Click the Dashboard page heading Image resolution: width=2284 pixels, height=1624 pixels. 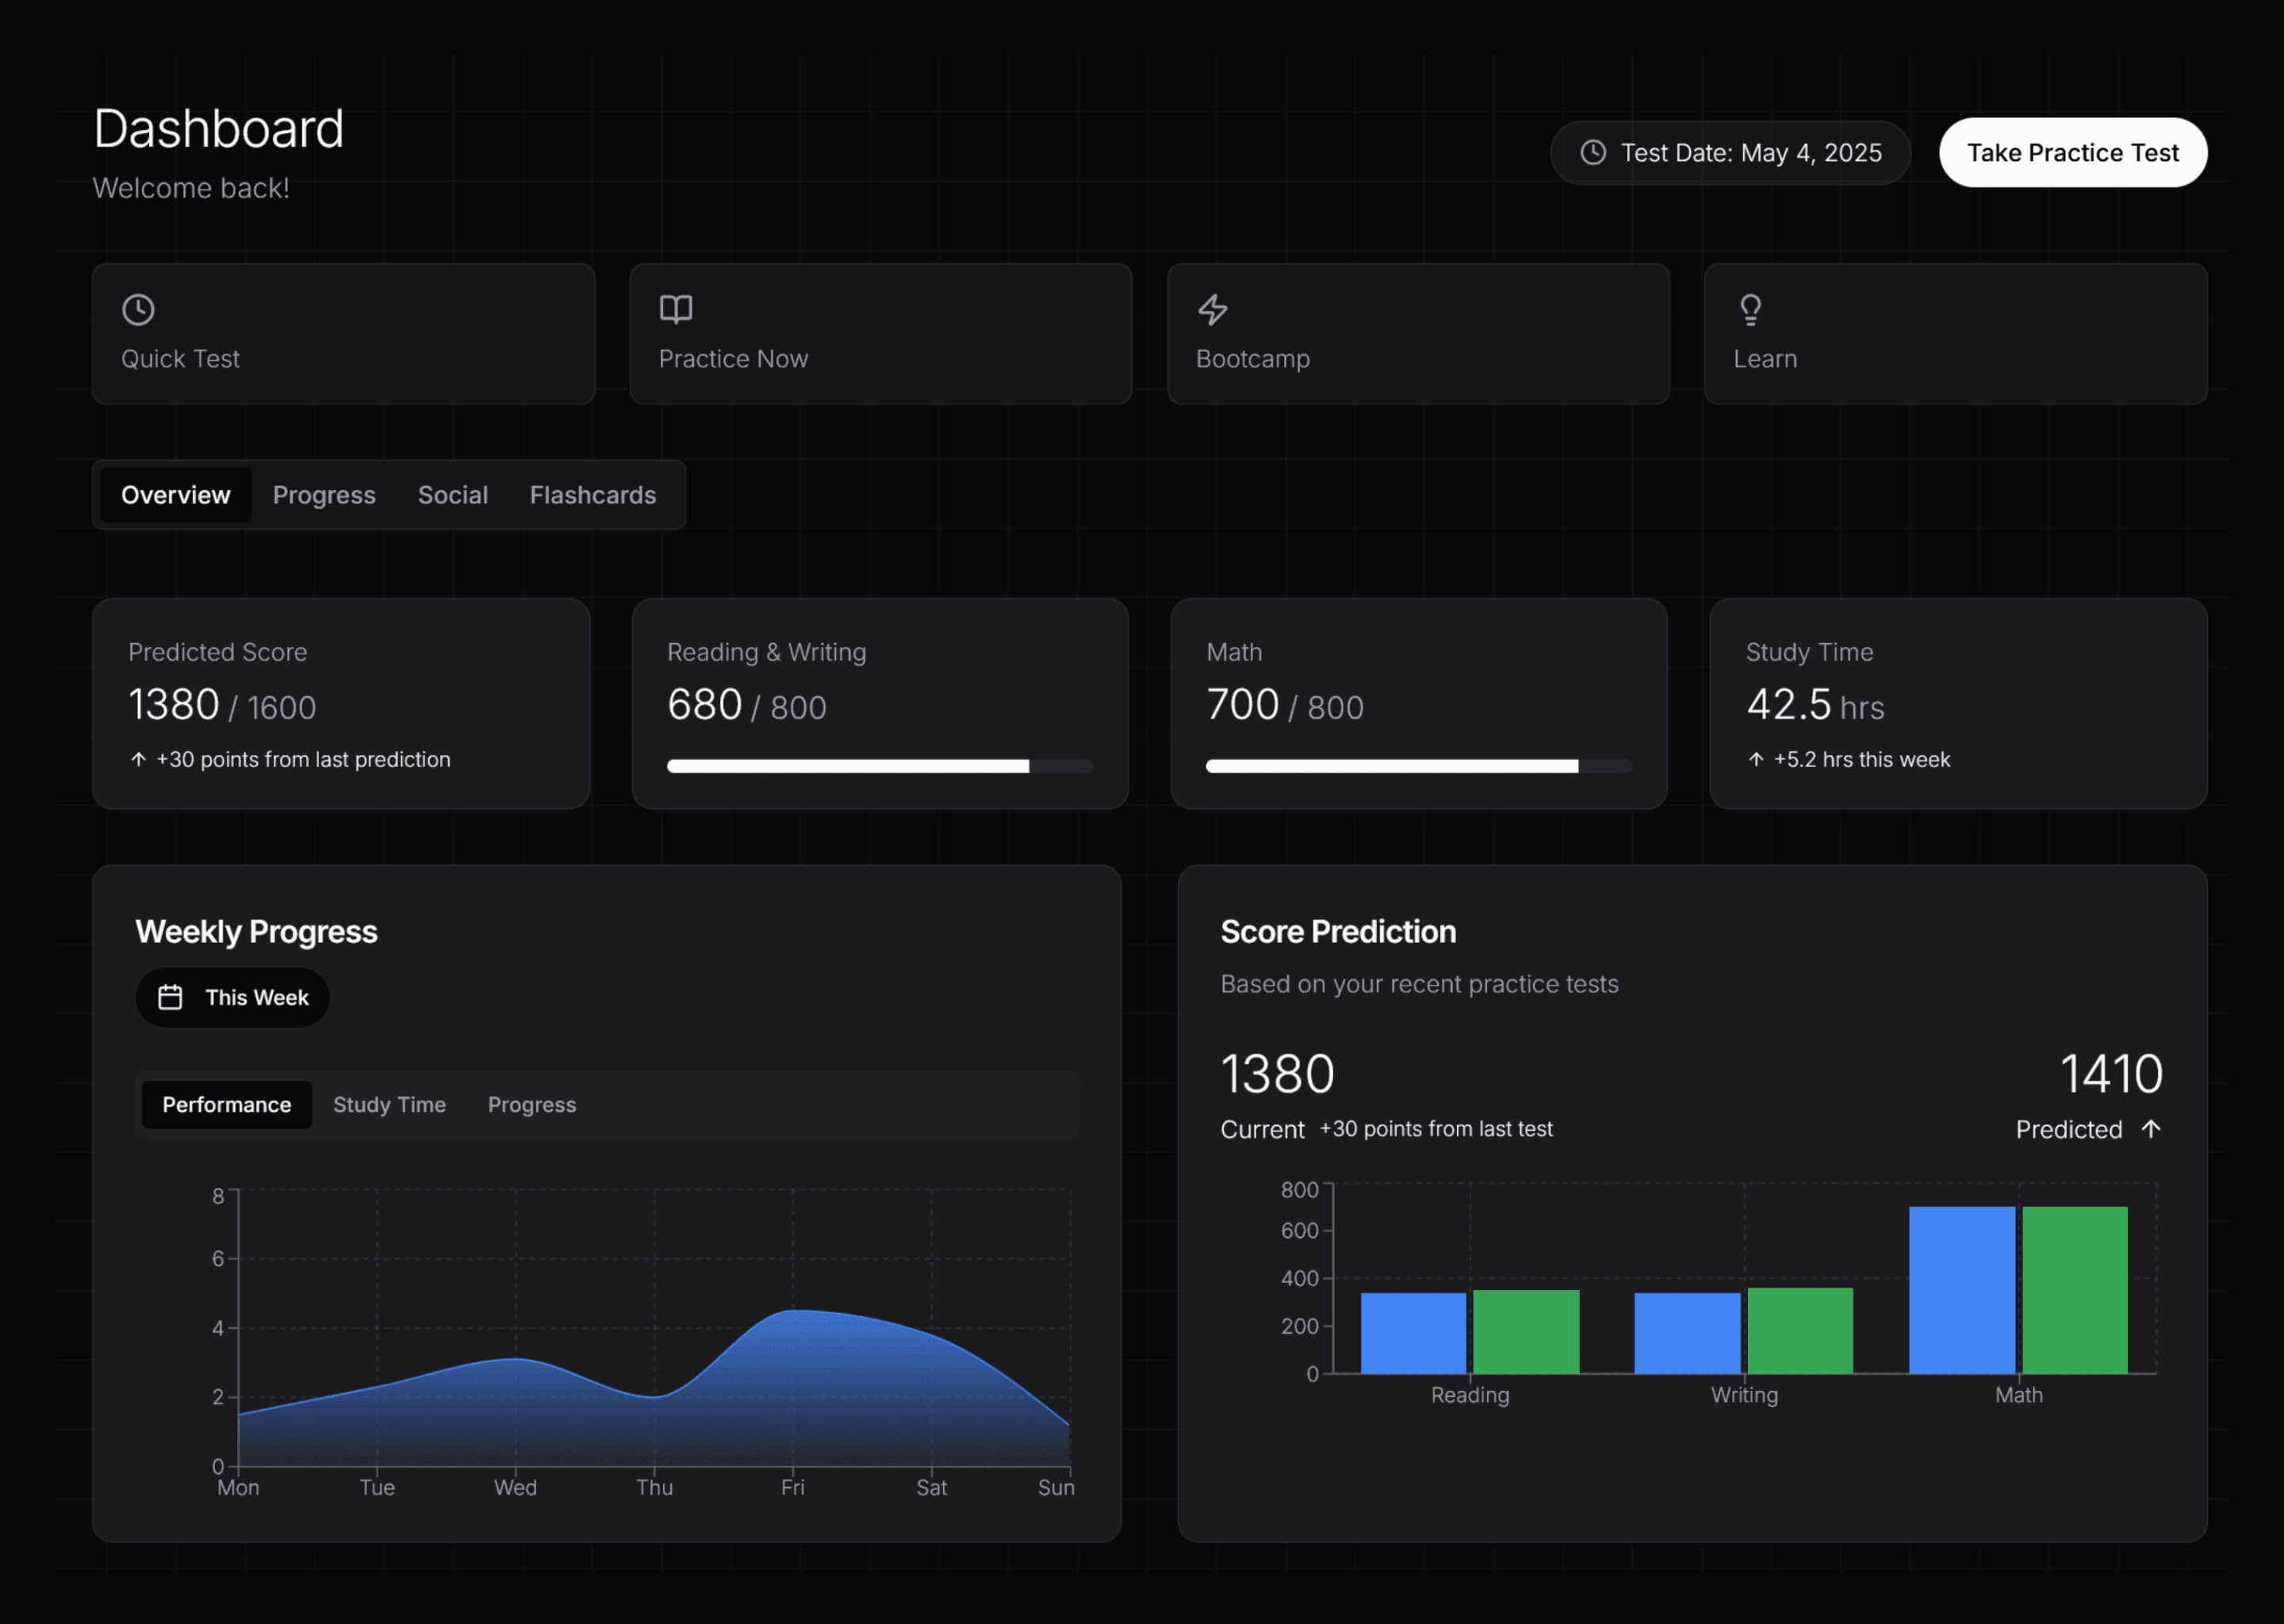(219, 129)
